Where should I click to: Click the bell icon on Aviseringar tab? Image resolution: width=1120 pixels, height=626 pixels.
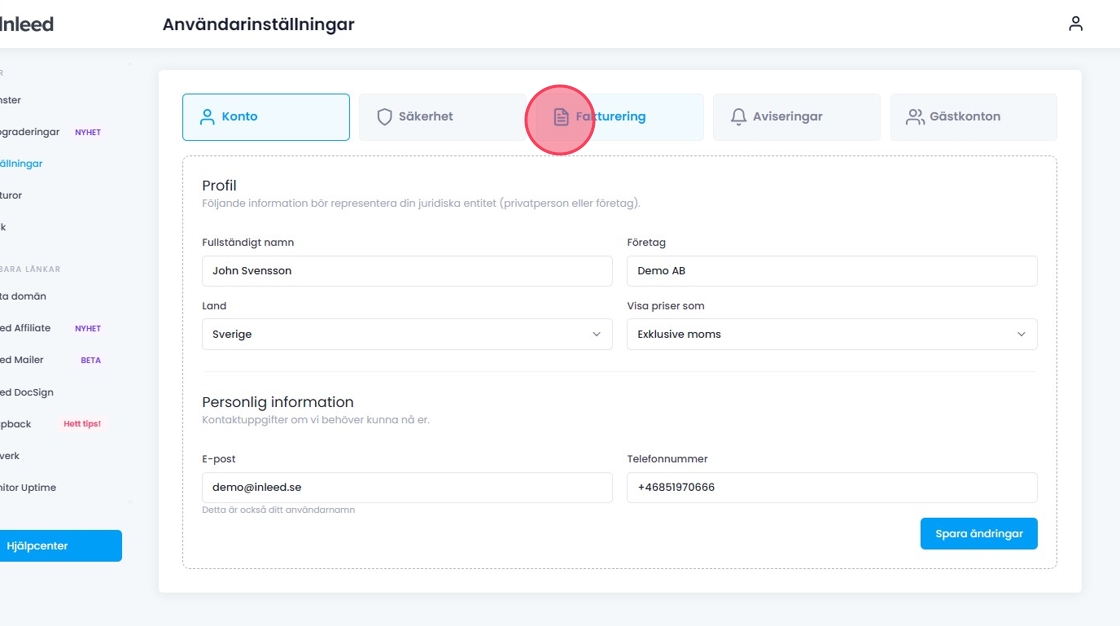click(x=739, y=117)
